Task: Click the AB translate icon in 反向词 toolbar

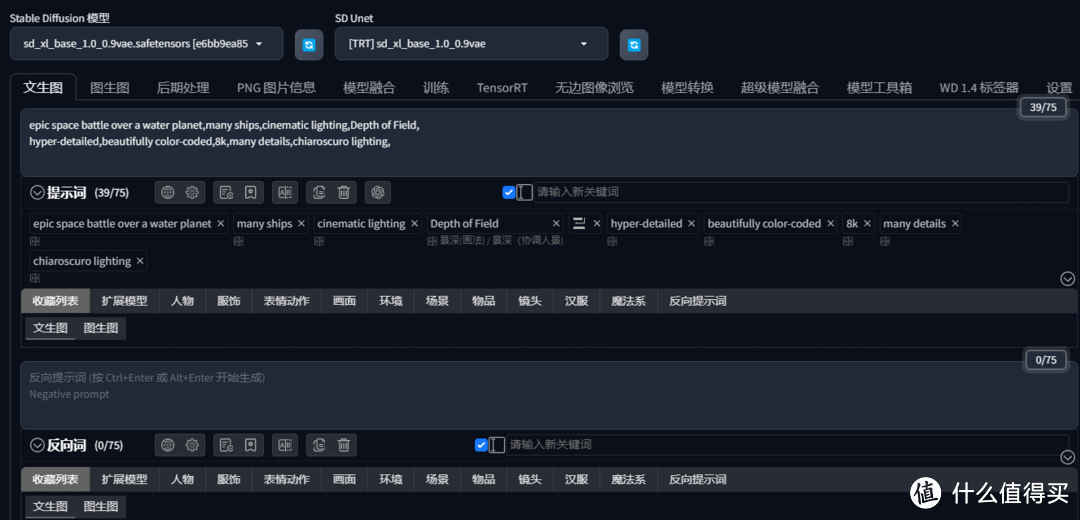Action: pyautogui.click(x=285, y=445)
